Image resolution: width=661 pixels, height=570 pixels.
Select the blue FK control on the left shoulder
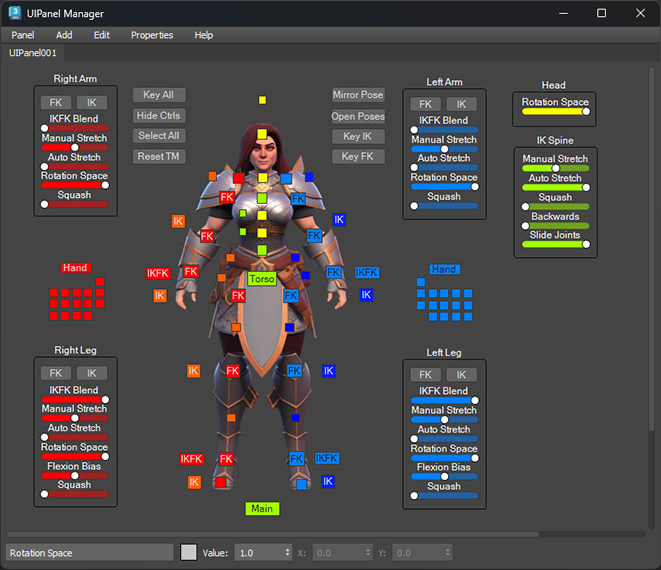coord(298,199)
